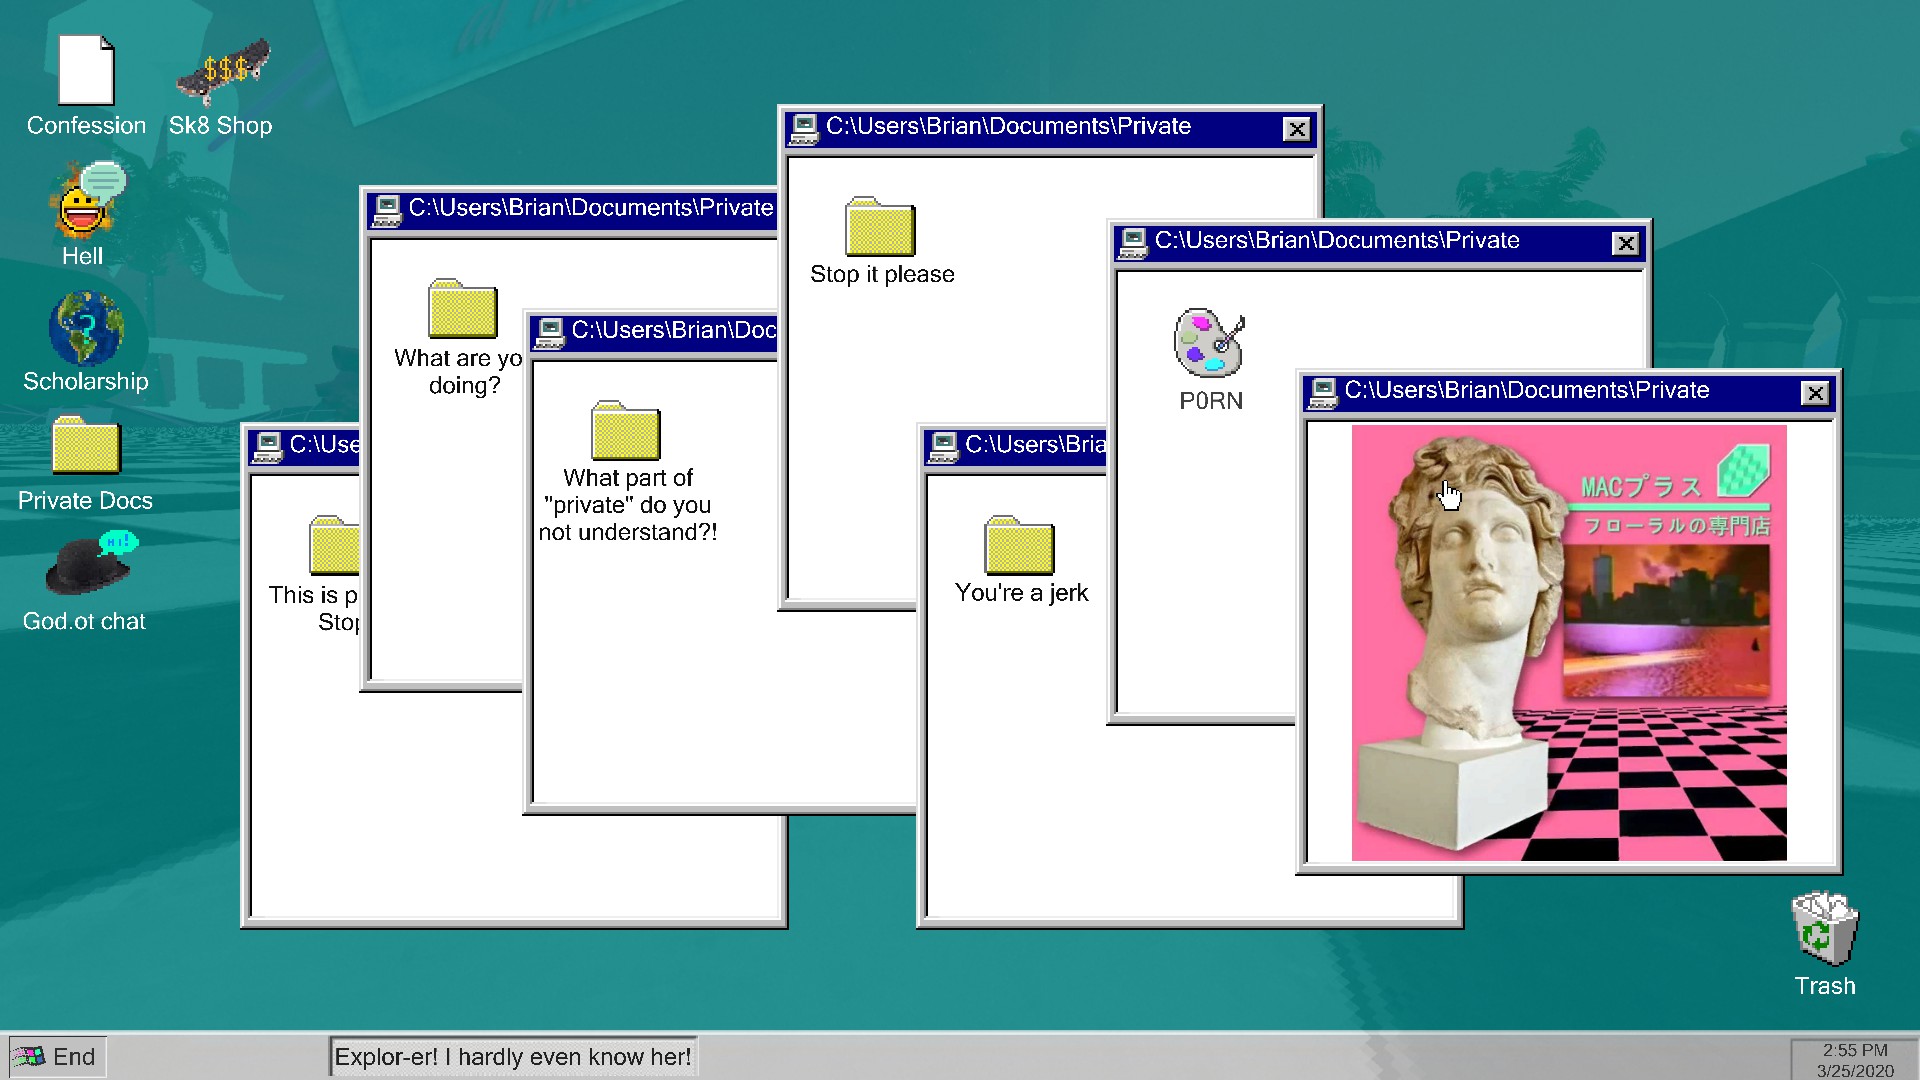Open the 'What are you doing?' folder
Viewport: 1920px width, 1080px height.
click(462, 310)
